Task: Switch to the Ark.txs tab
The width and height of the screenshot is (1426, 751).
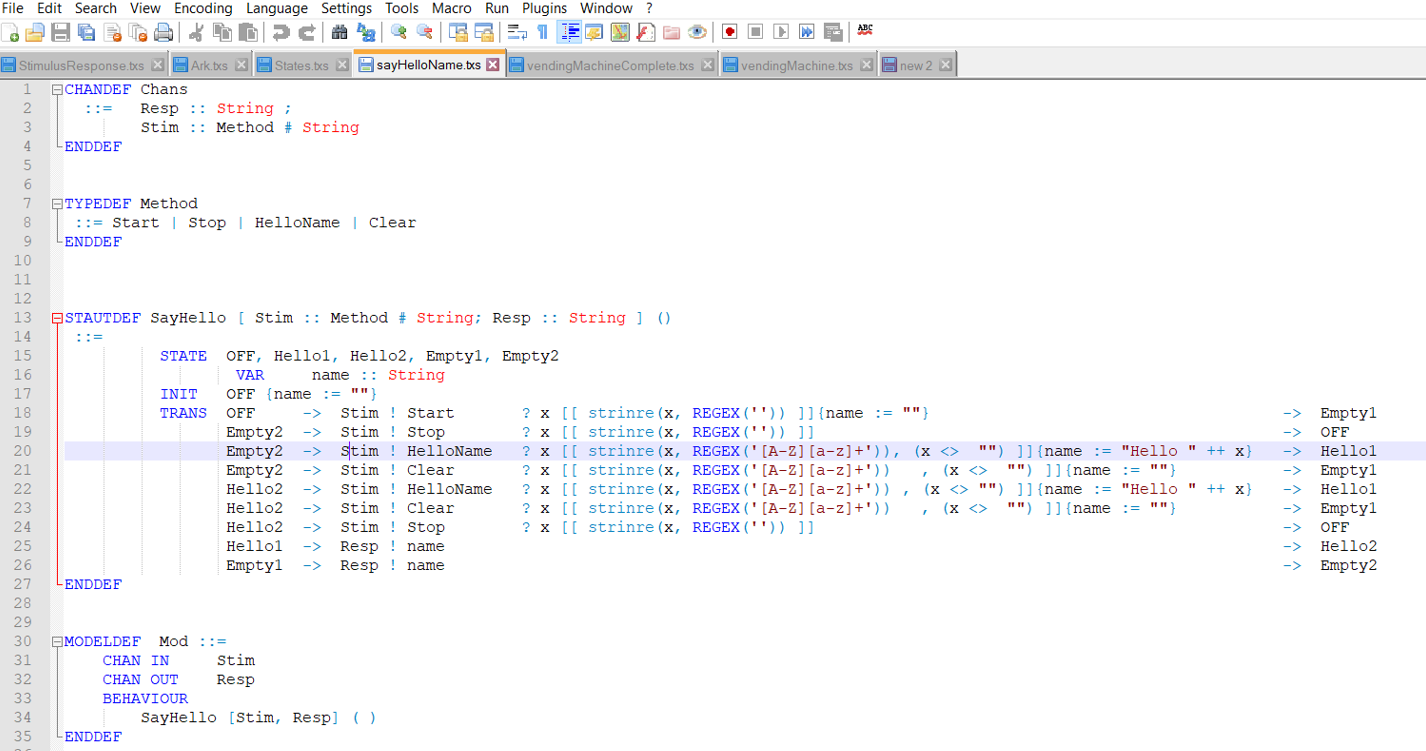Action: [x=210, y=66]
